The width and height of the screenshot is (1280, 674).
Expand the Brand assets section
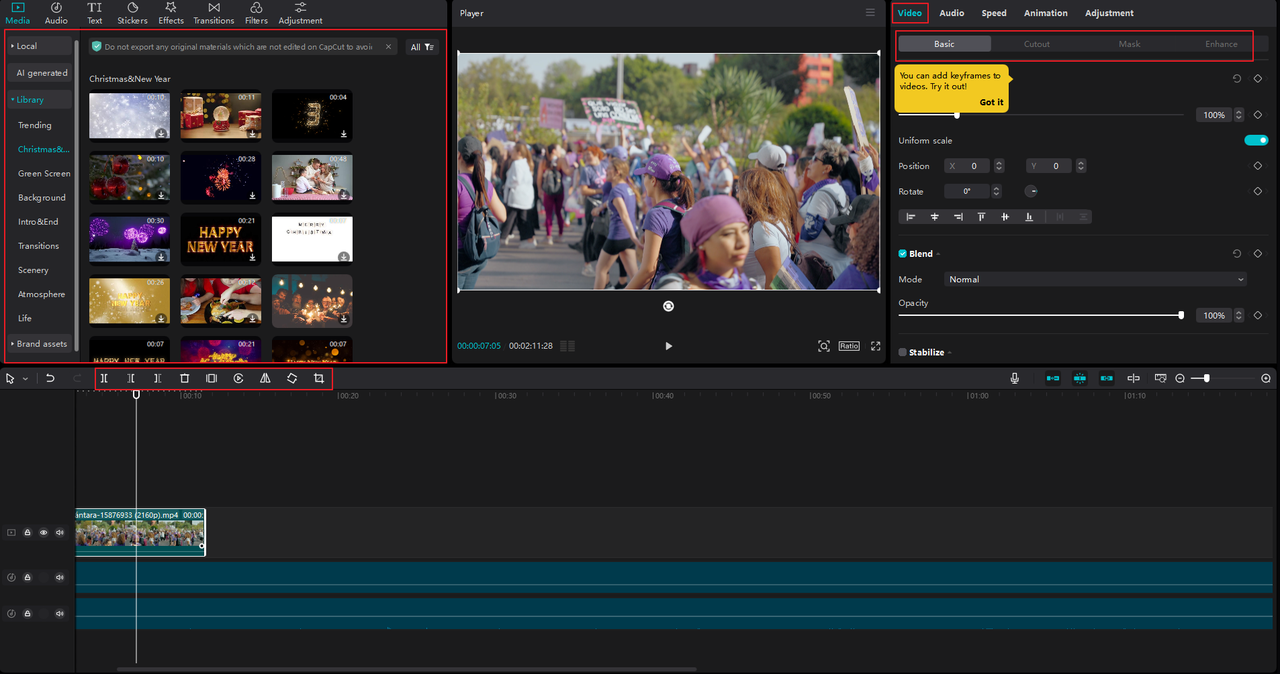(x=13, y=344)
